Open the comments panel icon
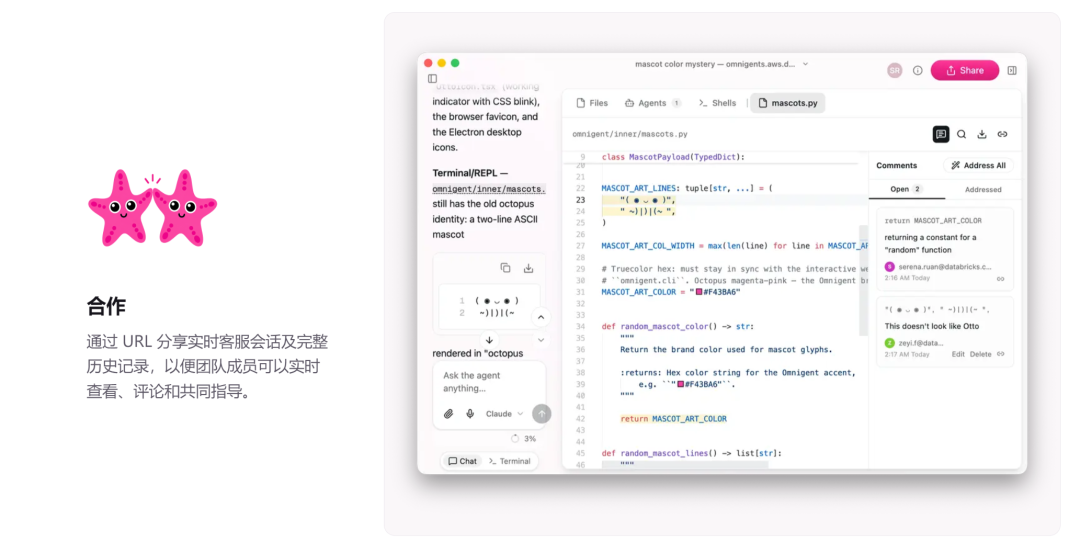Image resolution: width=1080 pixels, height=553 pixels. point(941,134)
